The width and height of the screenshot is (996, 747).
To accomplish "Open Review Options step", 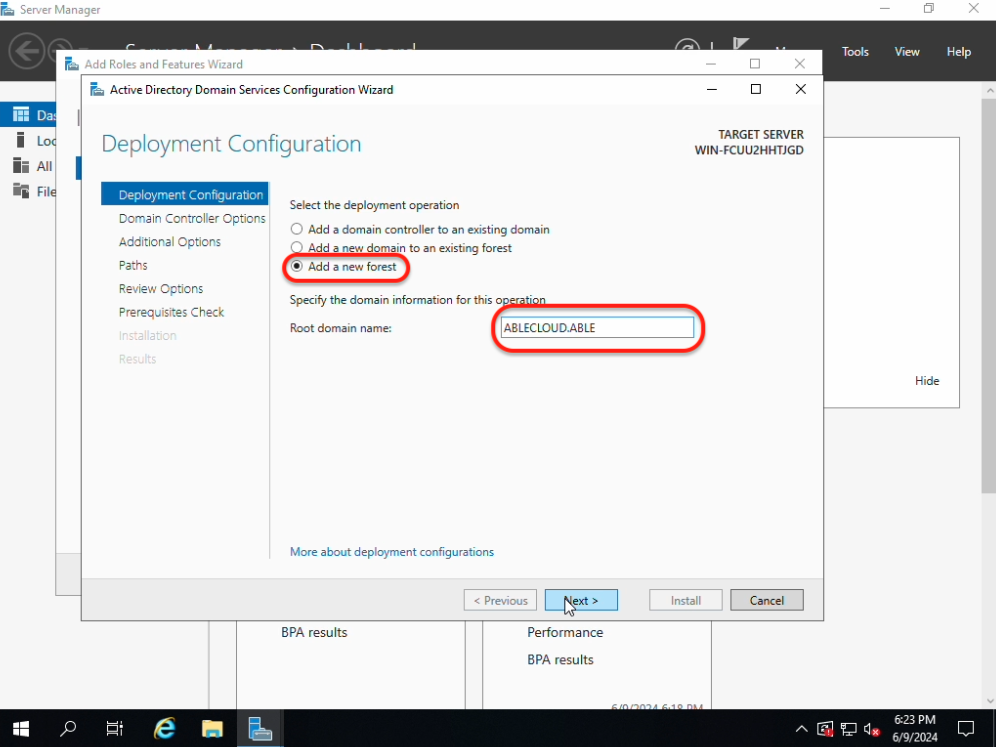I will (161, 289).
